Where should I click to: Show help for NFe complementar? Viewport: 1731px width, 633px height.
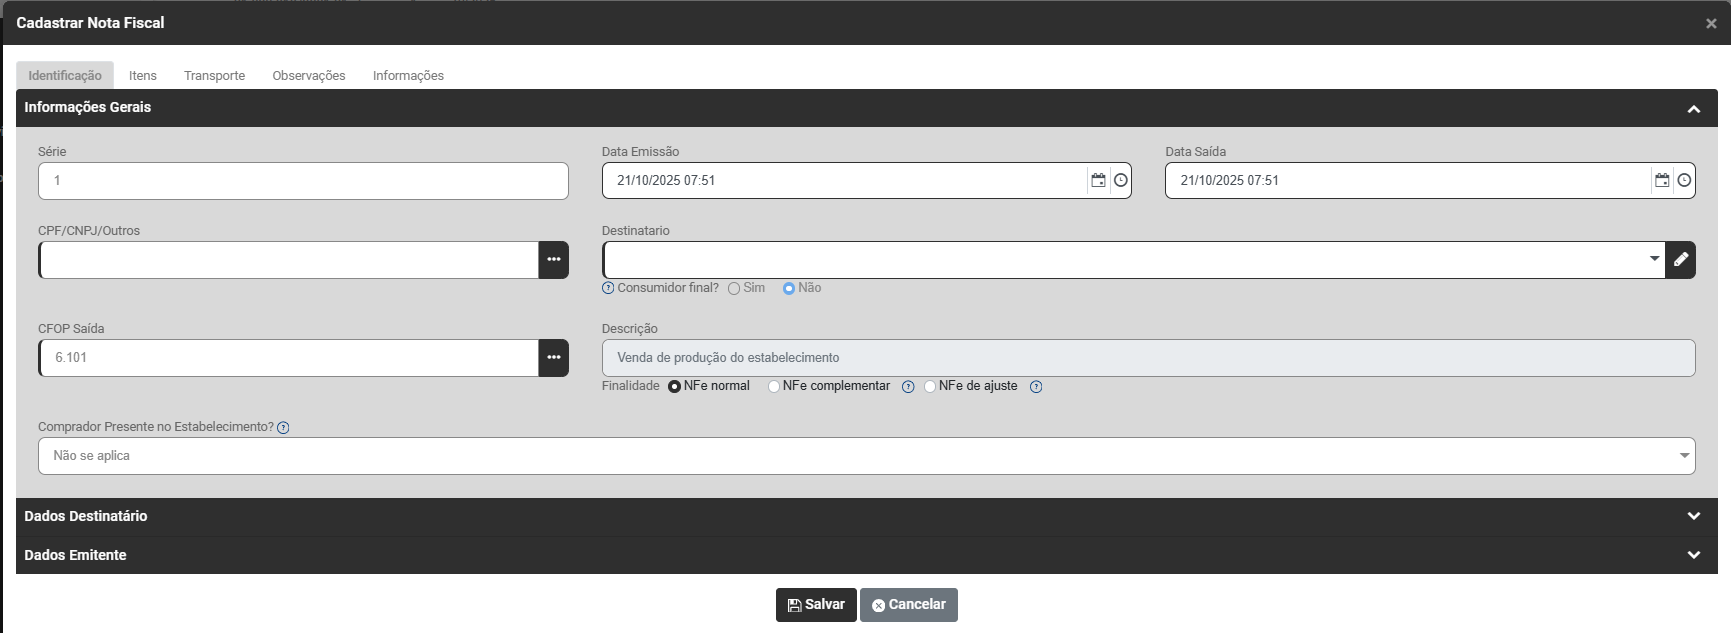pyautogui.click(x=908, y=387)
